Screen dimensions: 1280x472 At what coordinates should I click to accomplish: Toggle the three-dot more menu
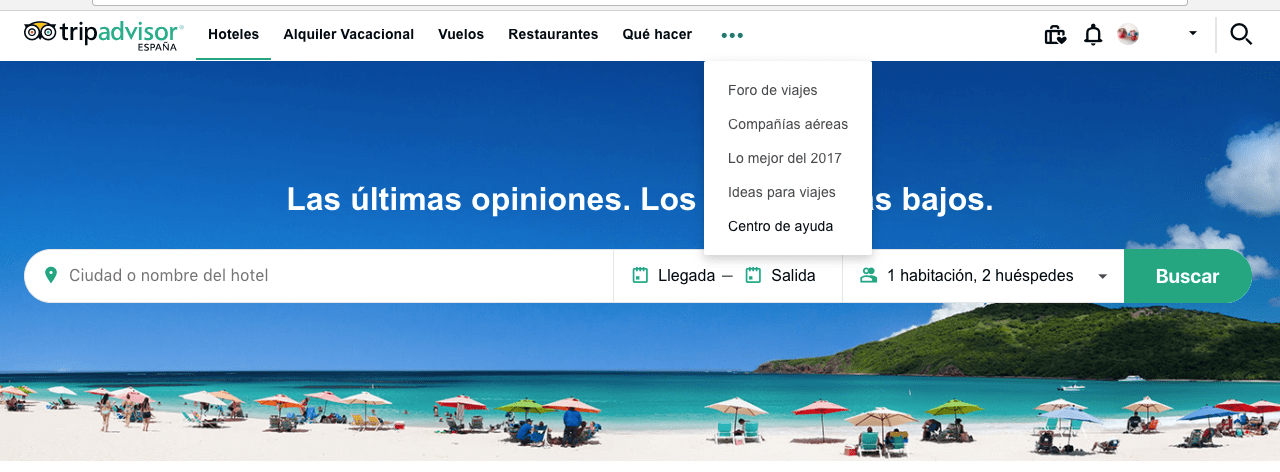point(732,35)
